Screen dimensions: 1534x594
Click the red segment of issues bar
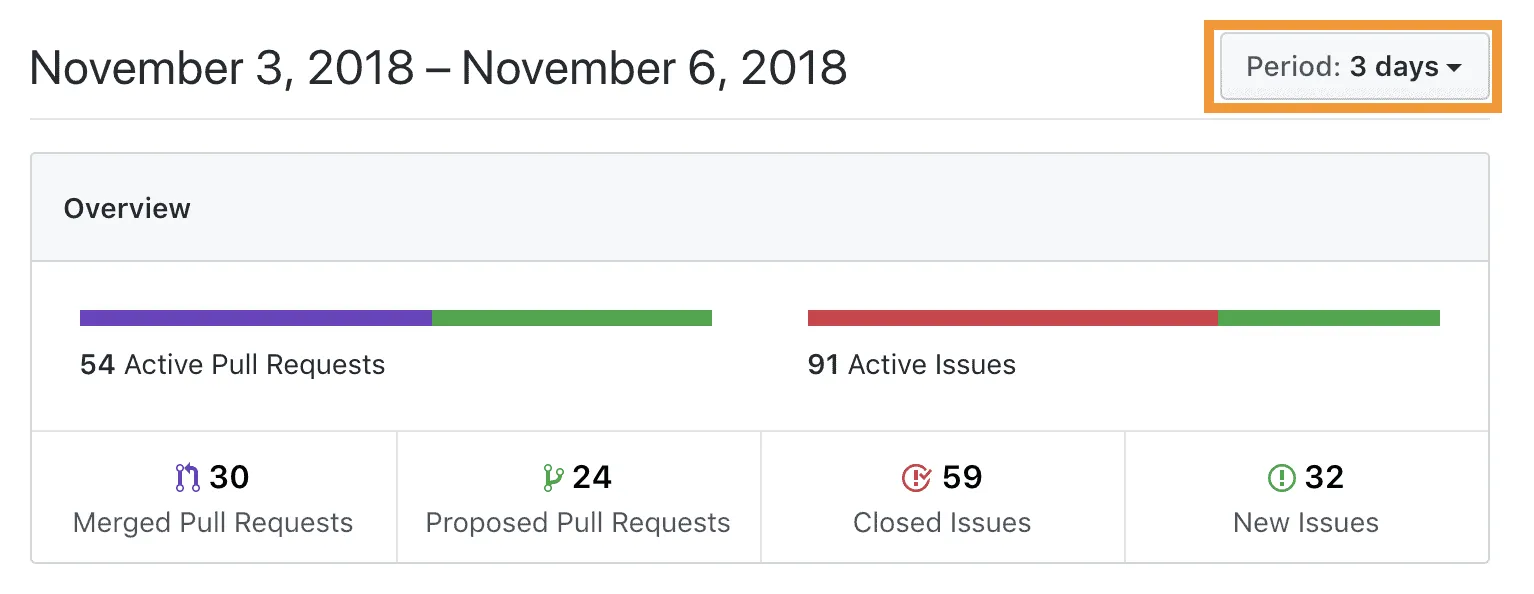(x=1012, y=318)
